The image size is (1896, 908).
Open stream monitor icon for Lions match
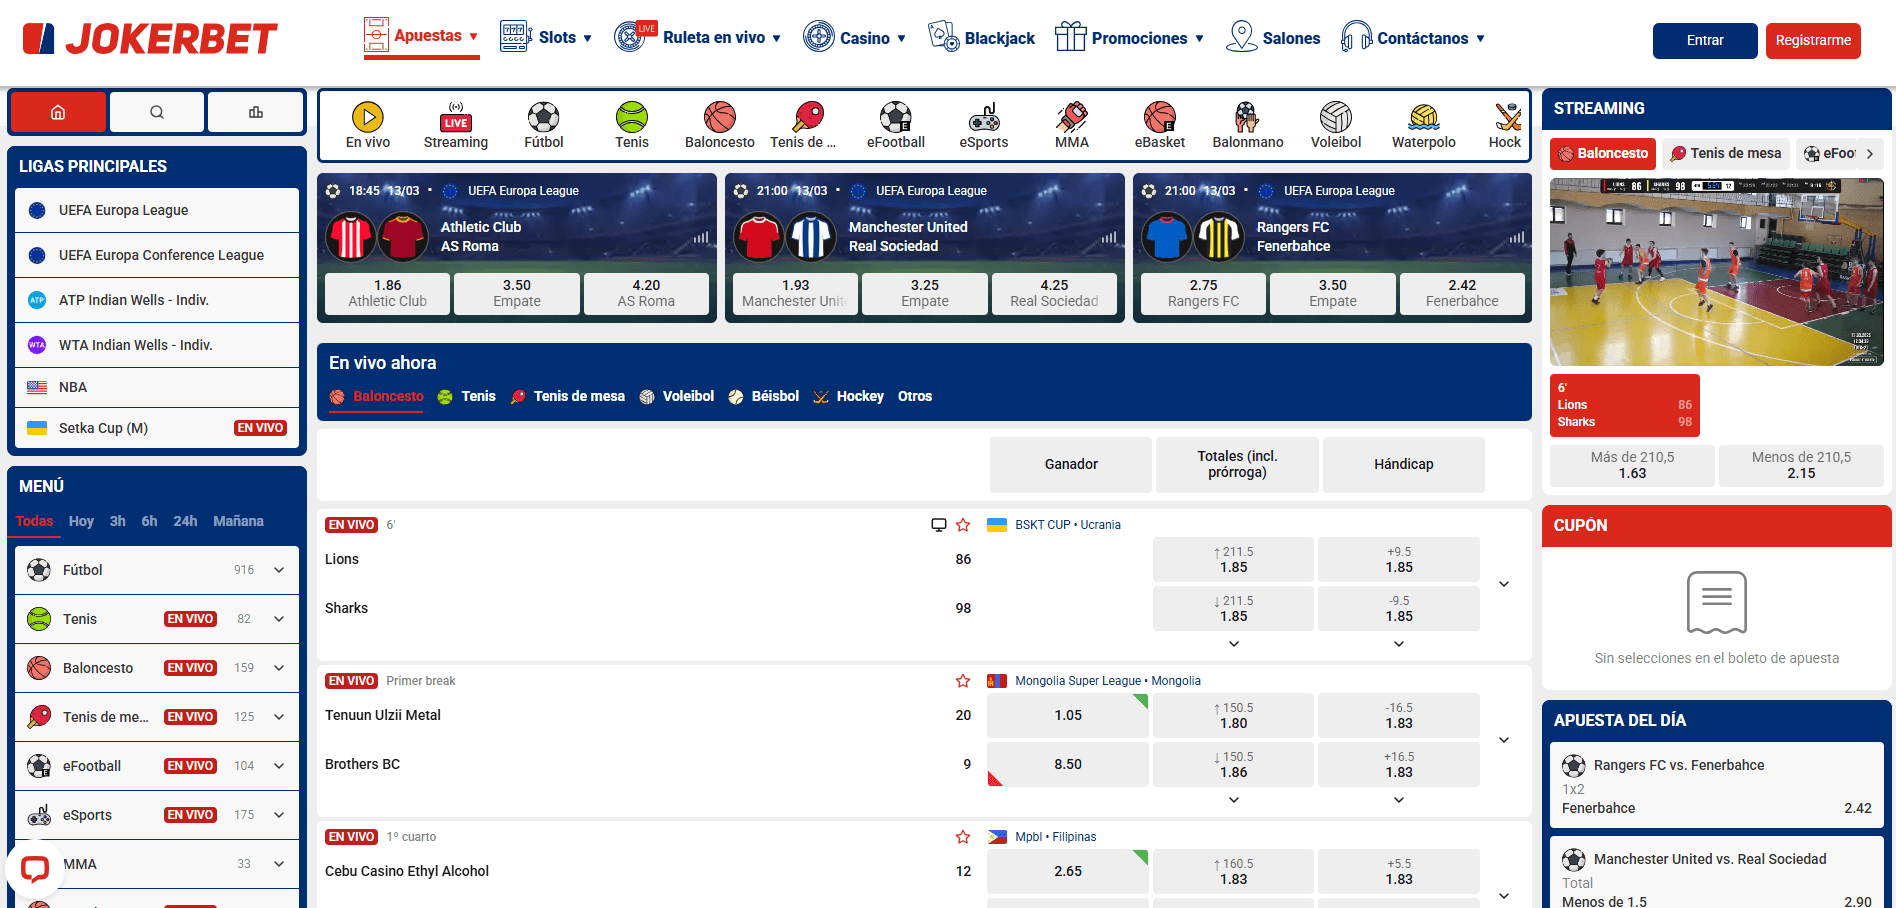coord(938,525)
